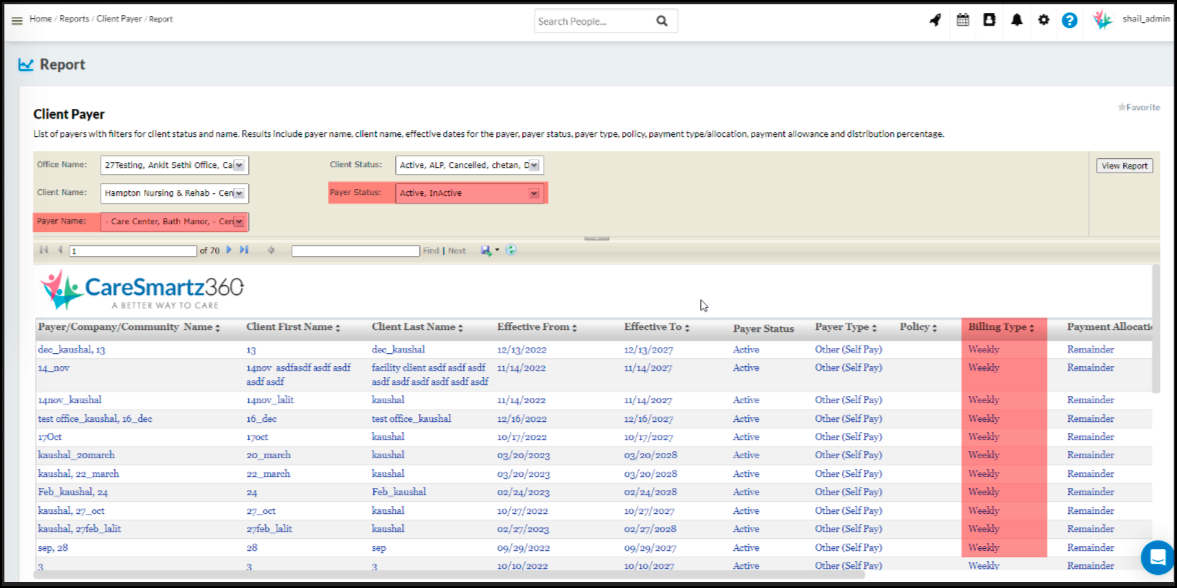Refresh the report with refresh icon

coord(511,250)
